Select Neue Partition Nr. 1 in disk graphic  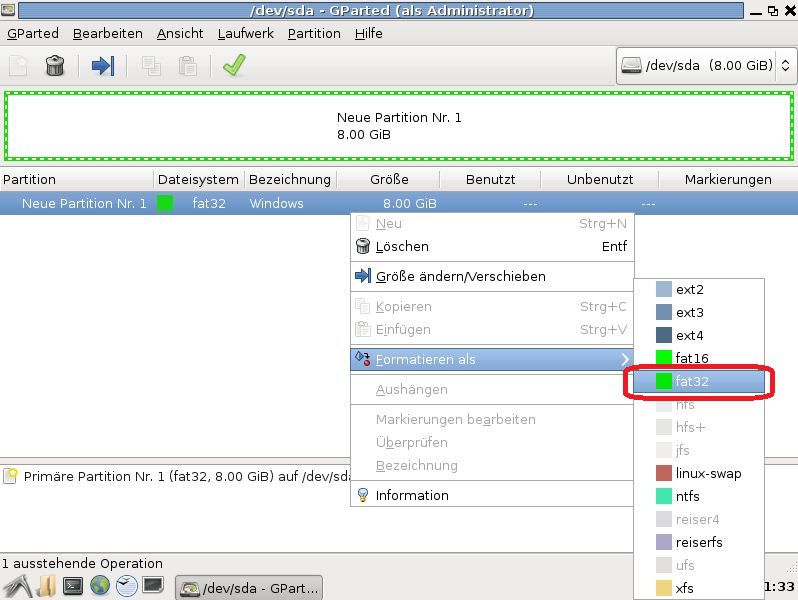click(x=398, y=126)
